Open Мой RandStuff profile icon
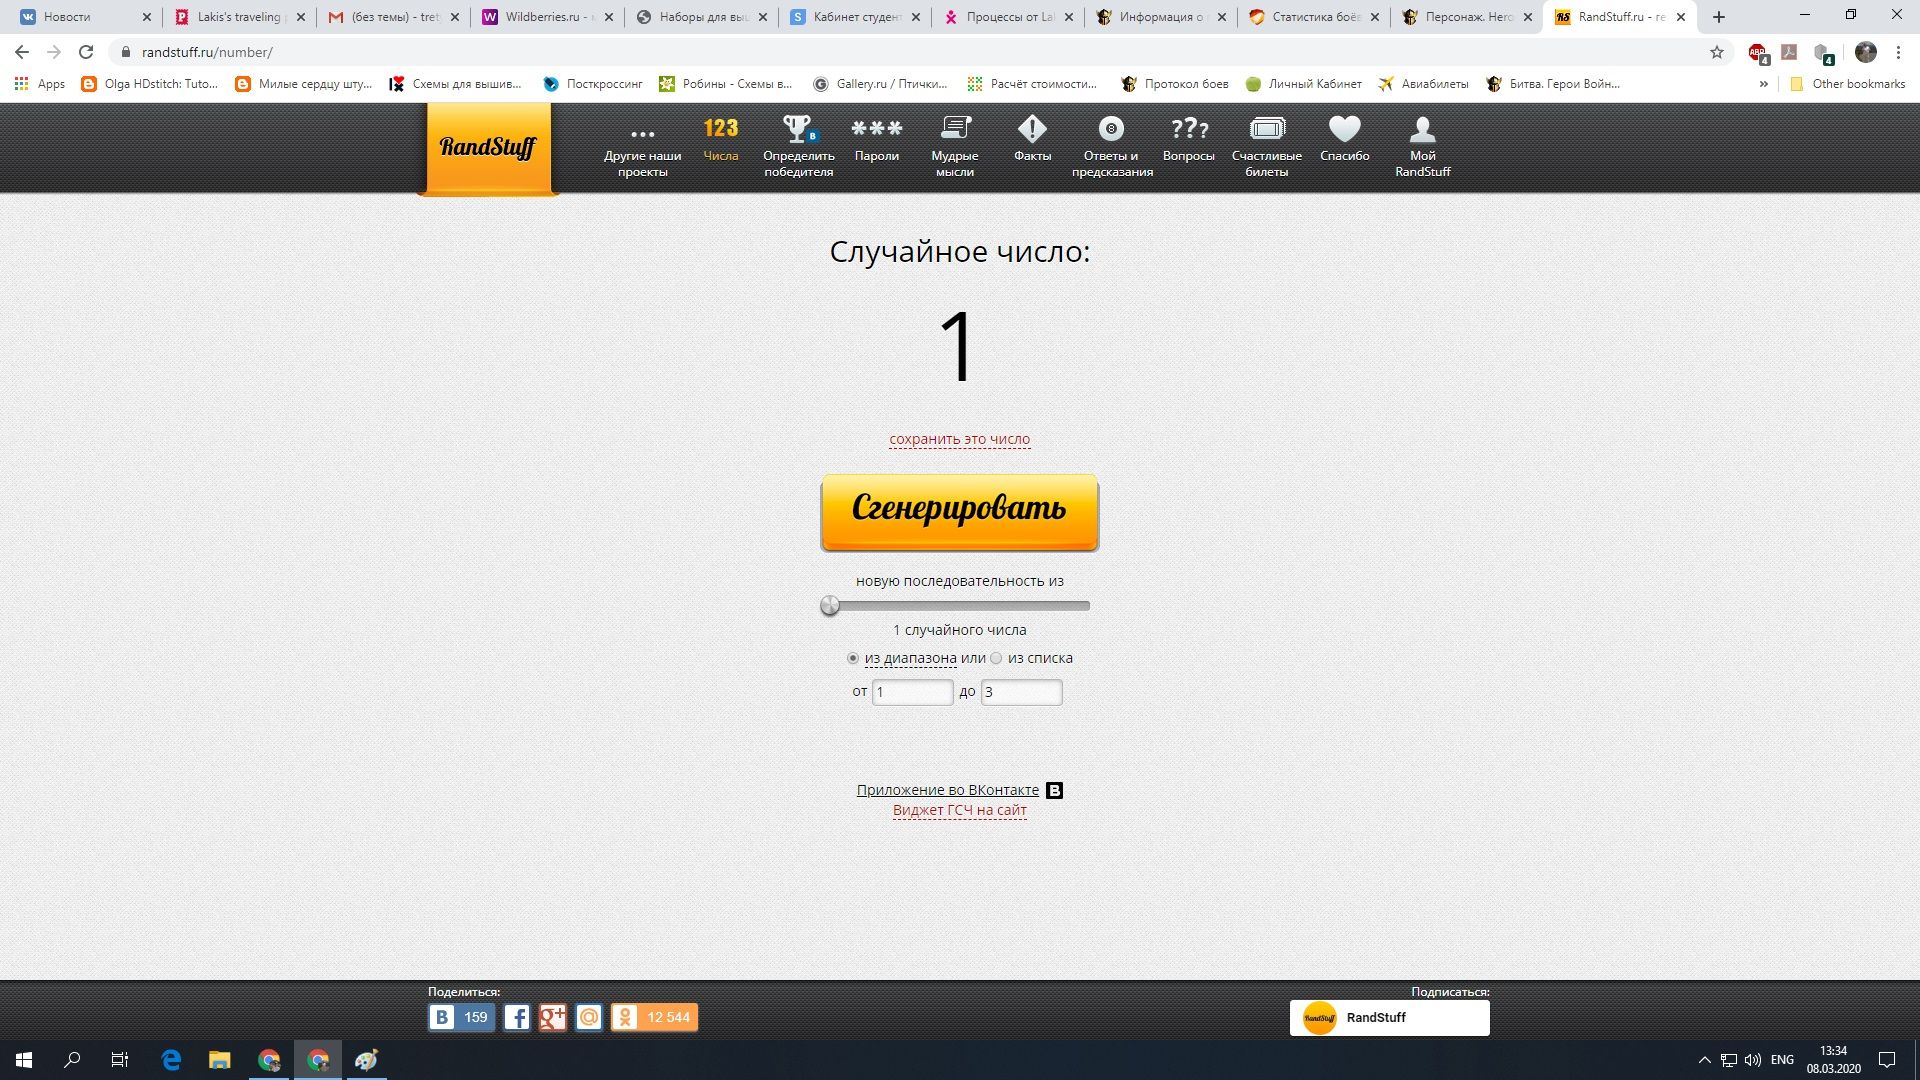 pyautogui.click(x=1422, y=129)
